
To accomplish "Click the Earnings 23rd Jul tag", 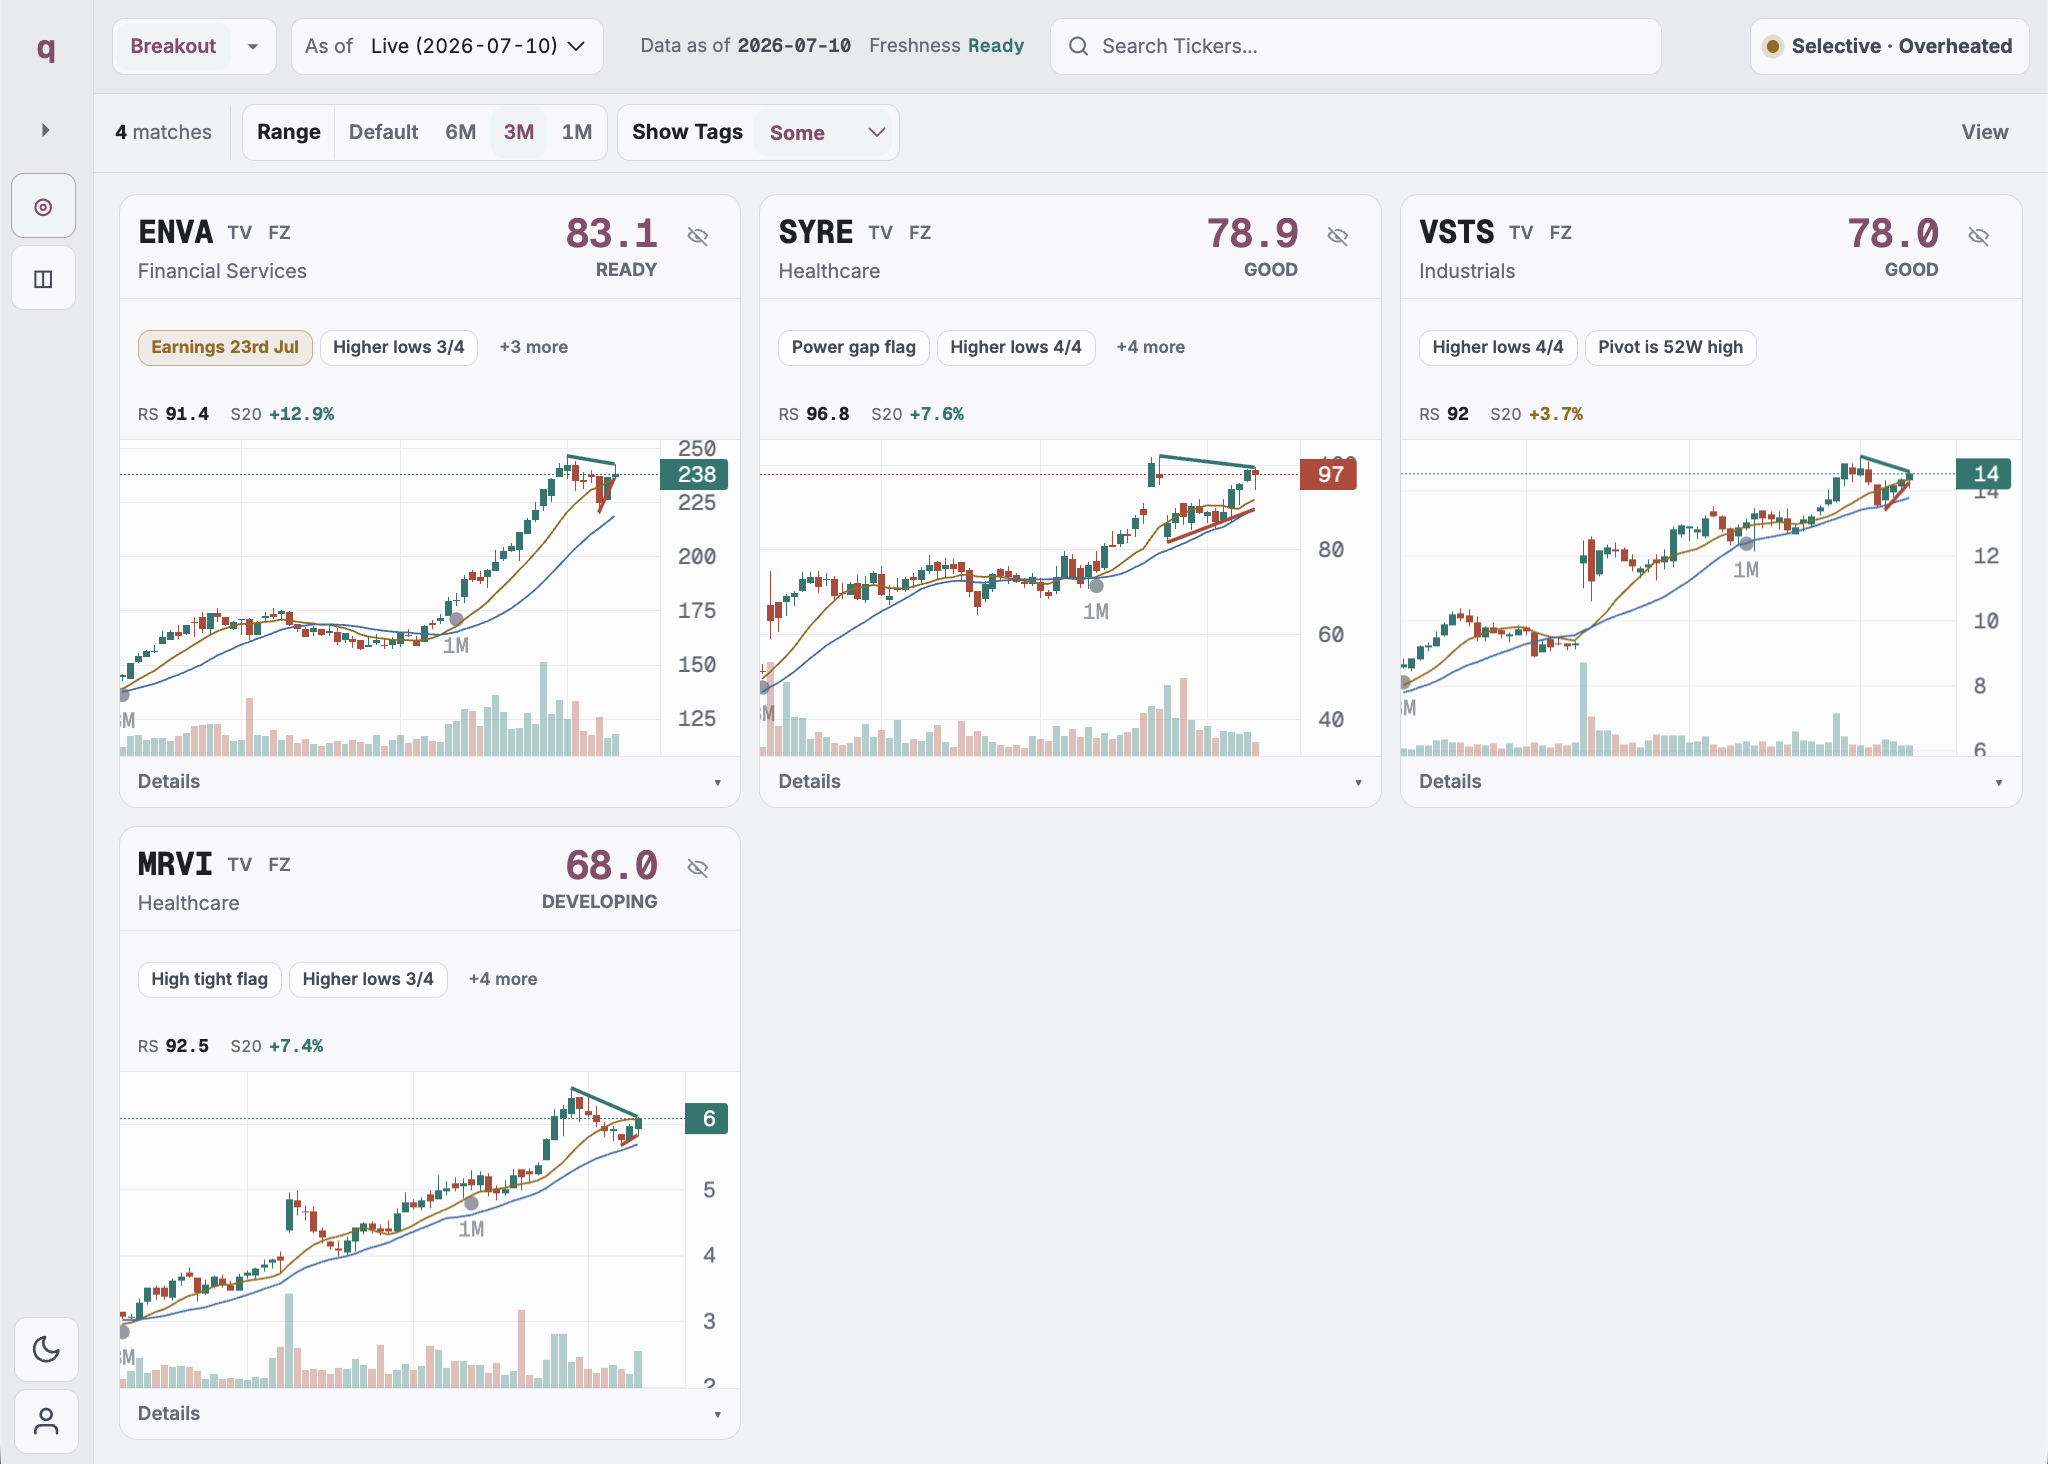I will (x=225, y=347).
